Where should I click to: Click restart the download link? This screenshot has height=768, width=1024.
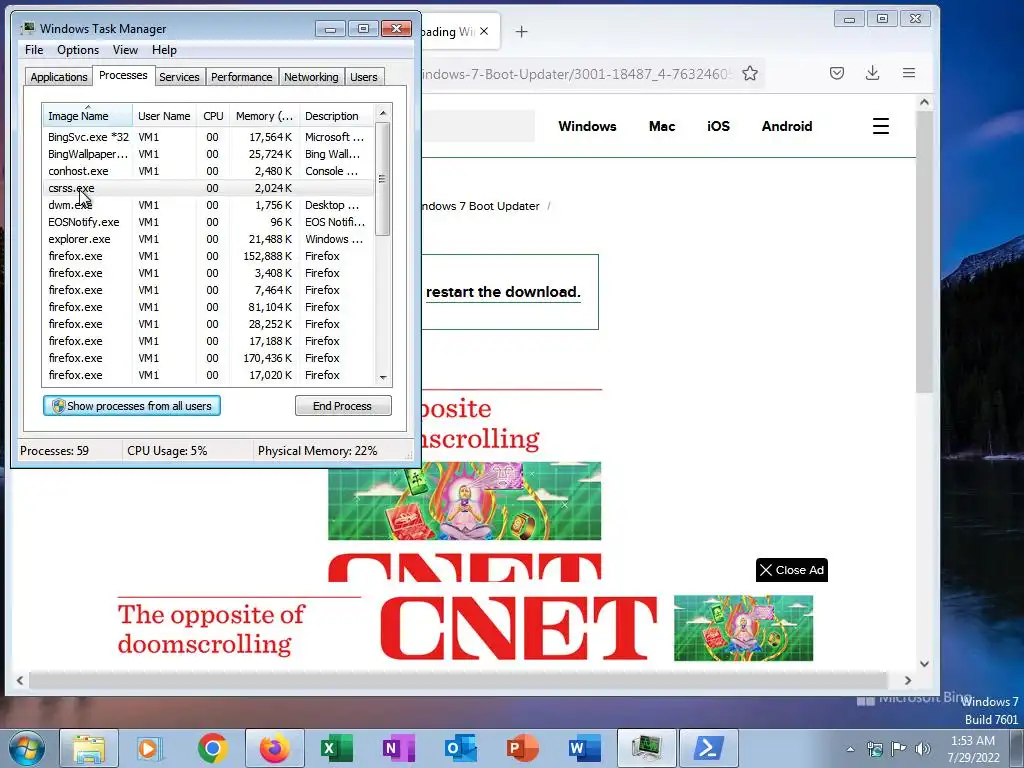(503, 292)
